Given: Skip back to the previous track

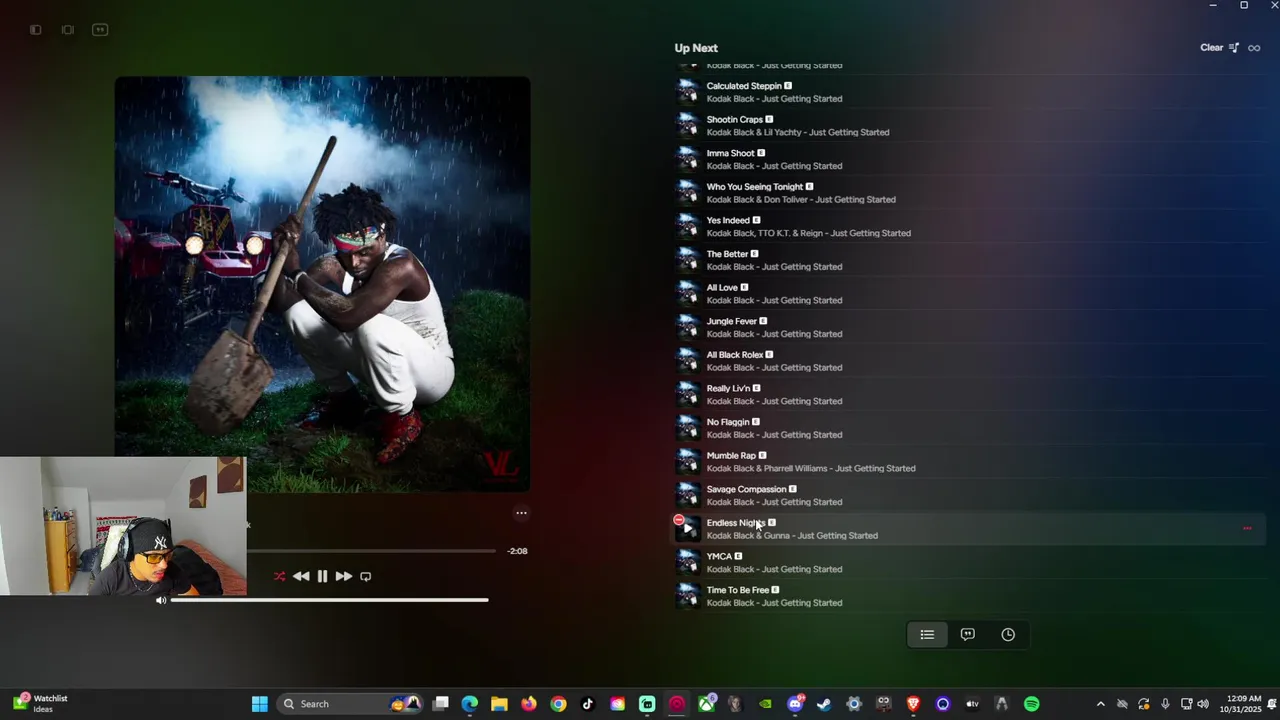Looking at the screenshot, I should pos(301,576).
